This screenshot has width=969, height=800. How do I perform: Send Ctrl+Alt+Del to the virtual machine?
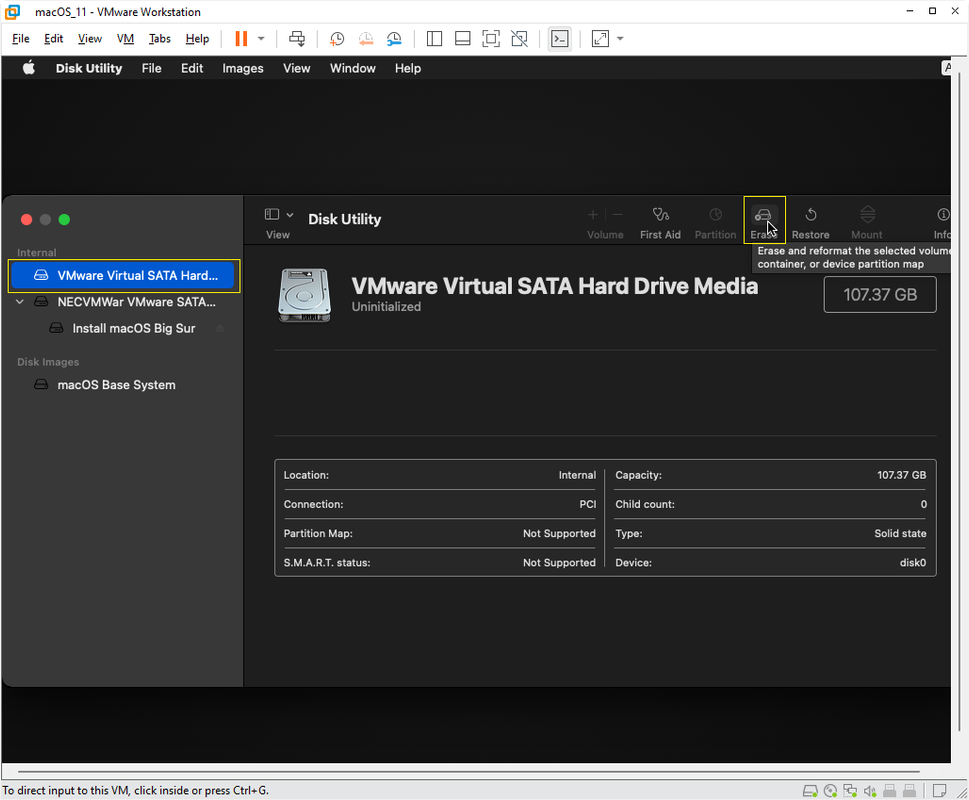coord(297,39)
